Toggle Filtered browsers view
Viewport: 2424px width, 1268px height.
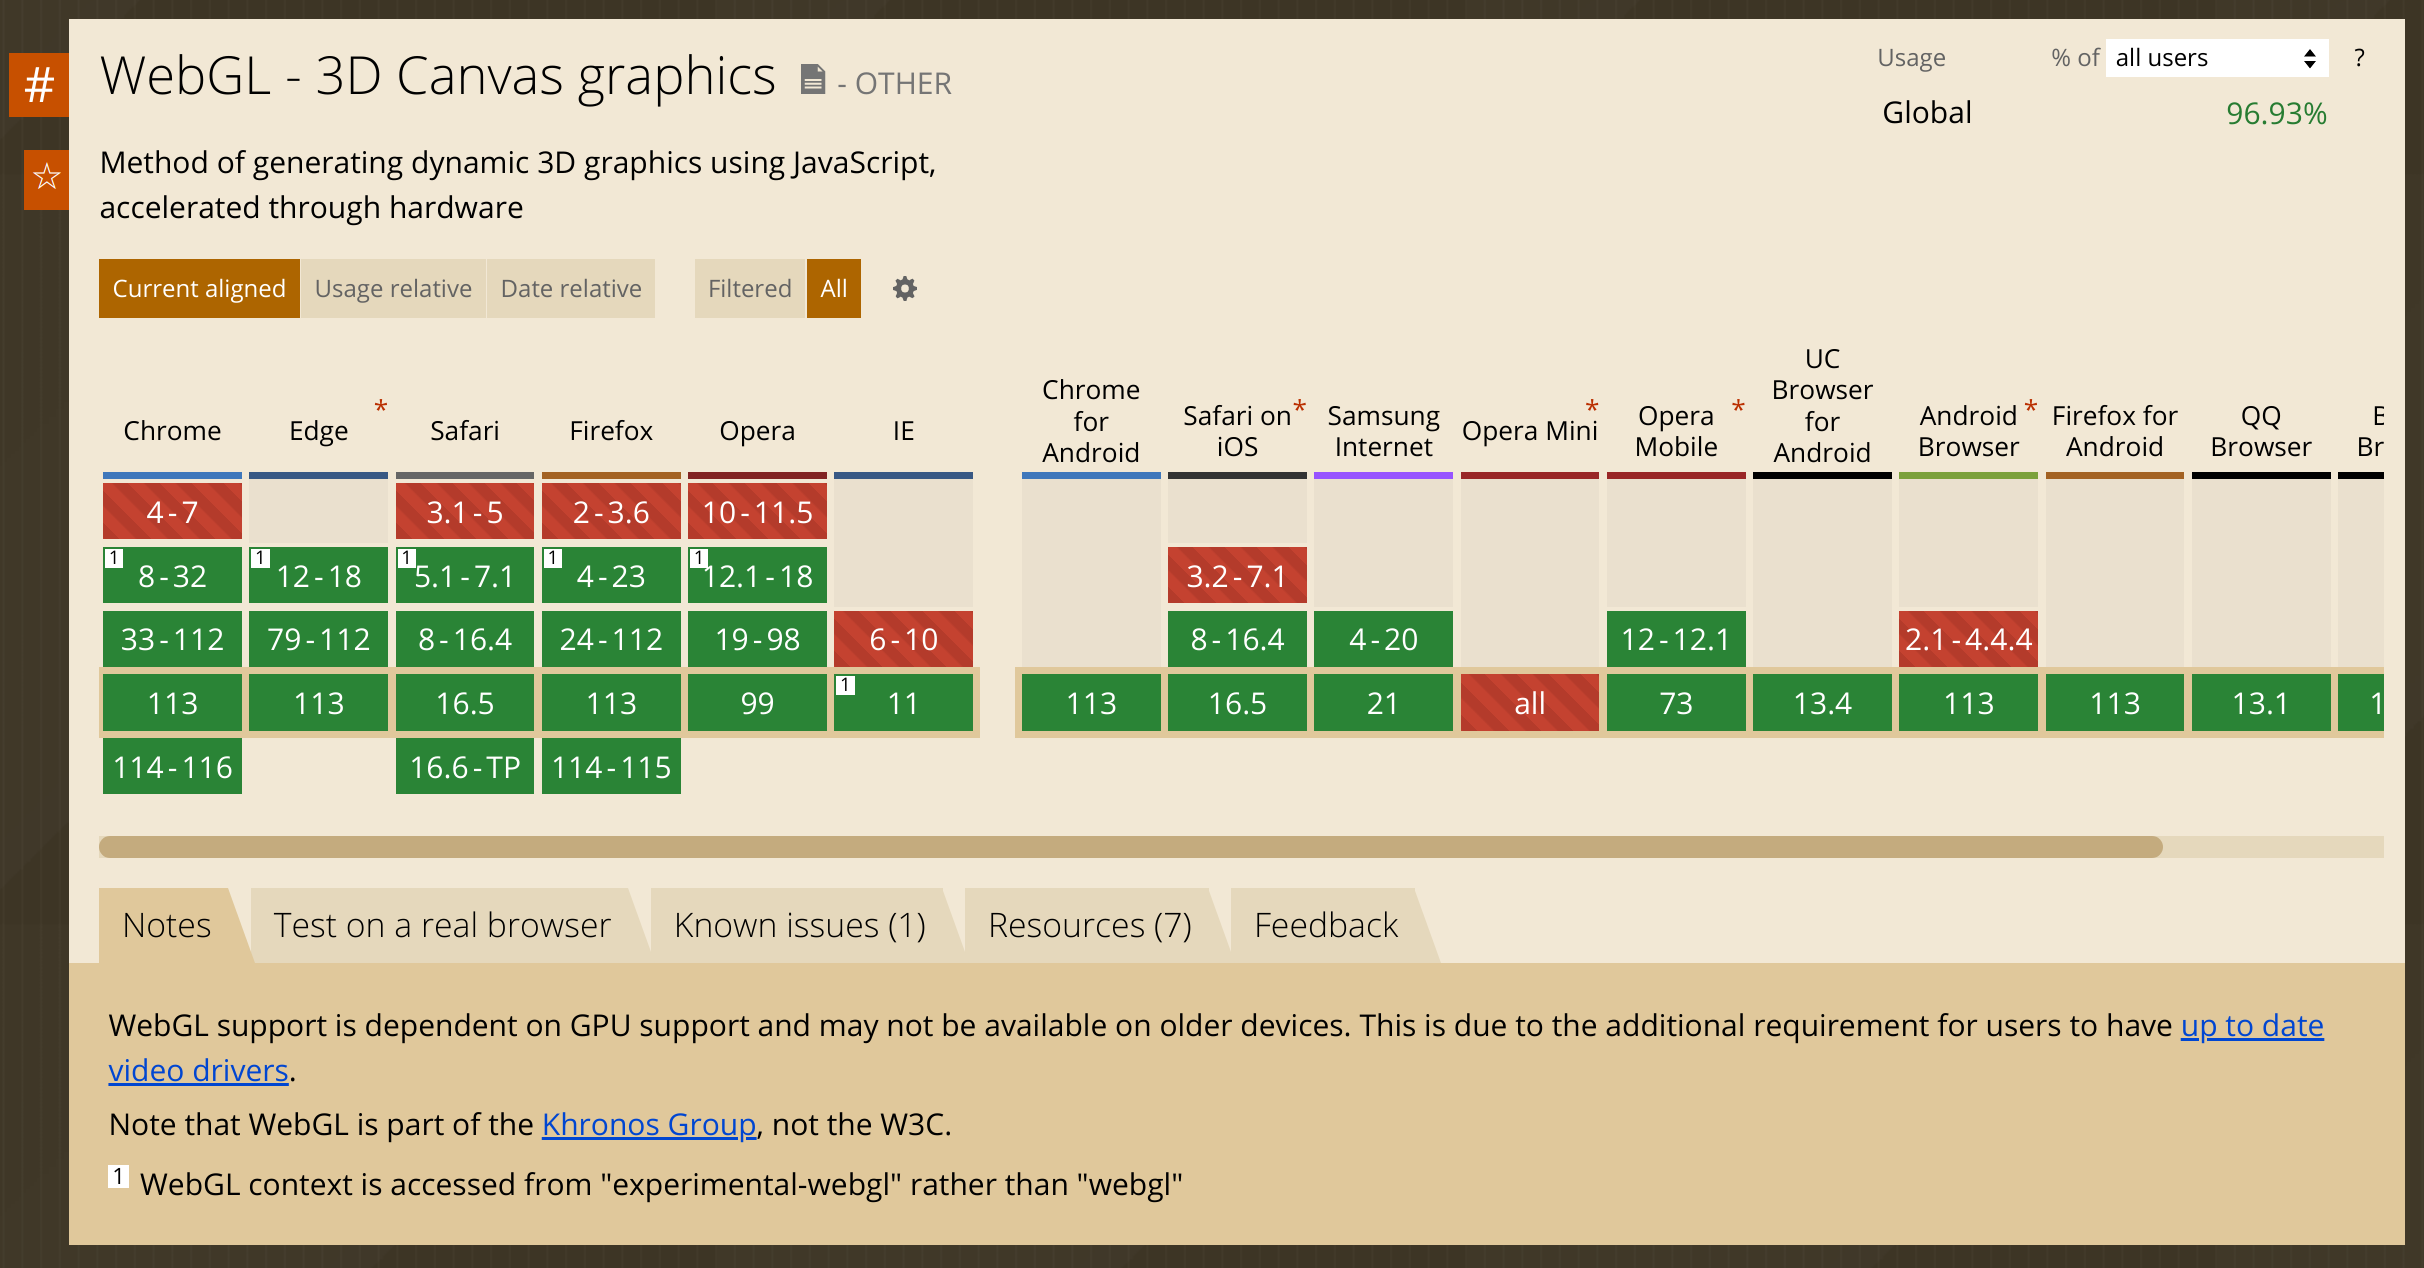click(750, 289)
